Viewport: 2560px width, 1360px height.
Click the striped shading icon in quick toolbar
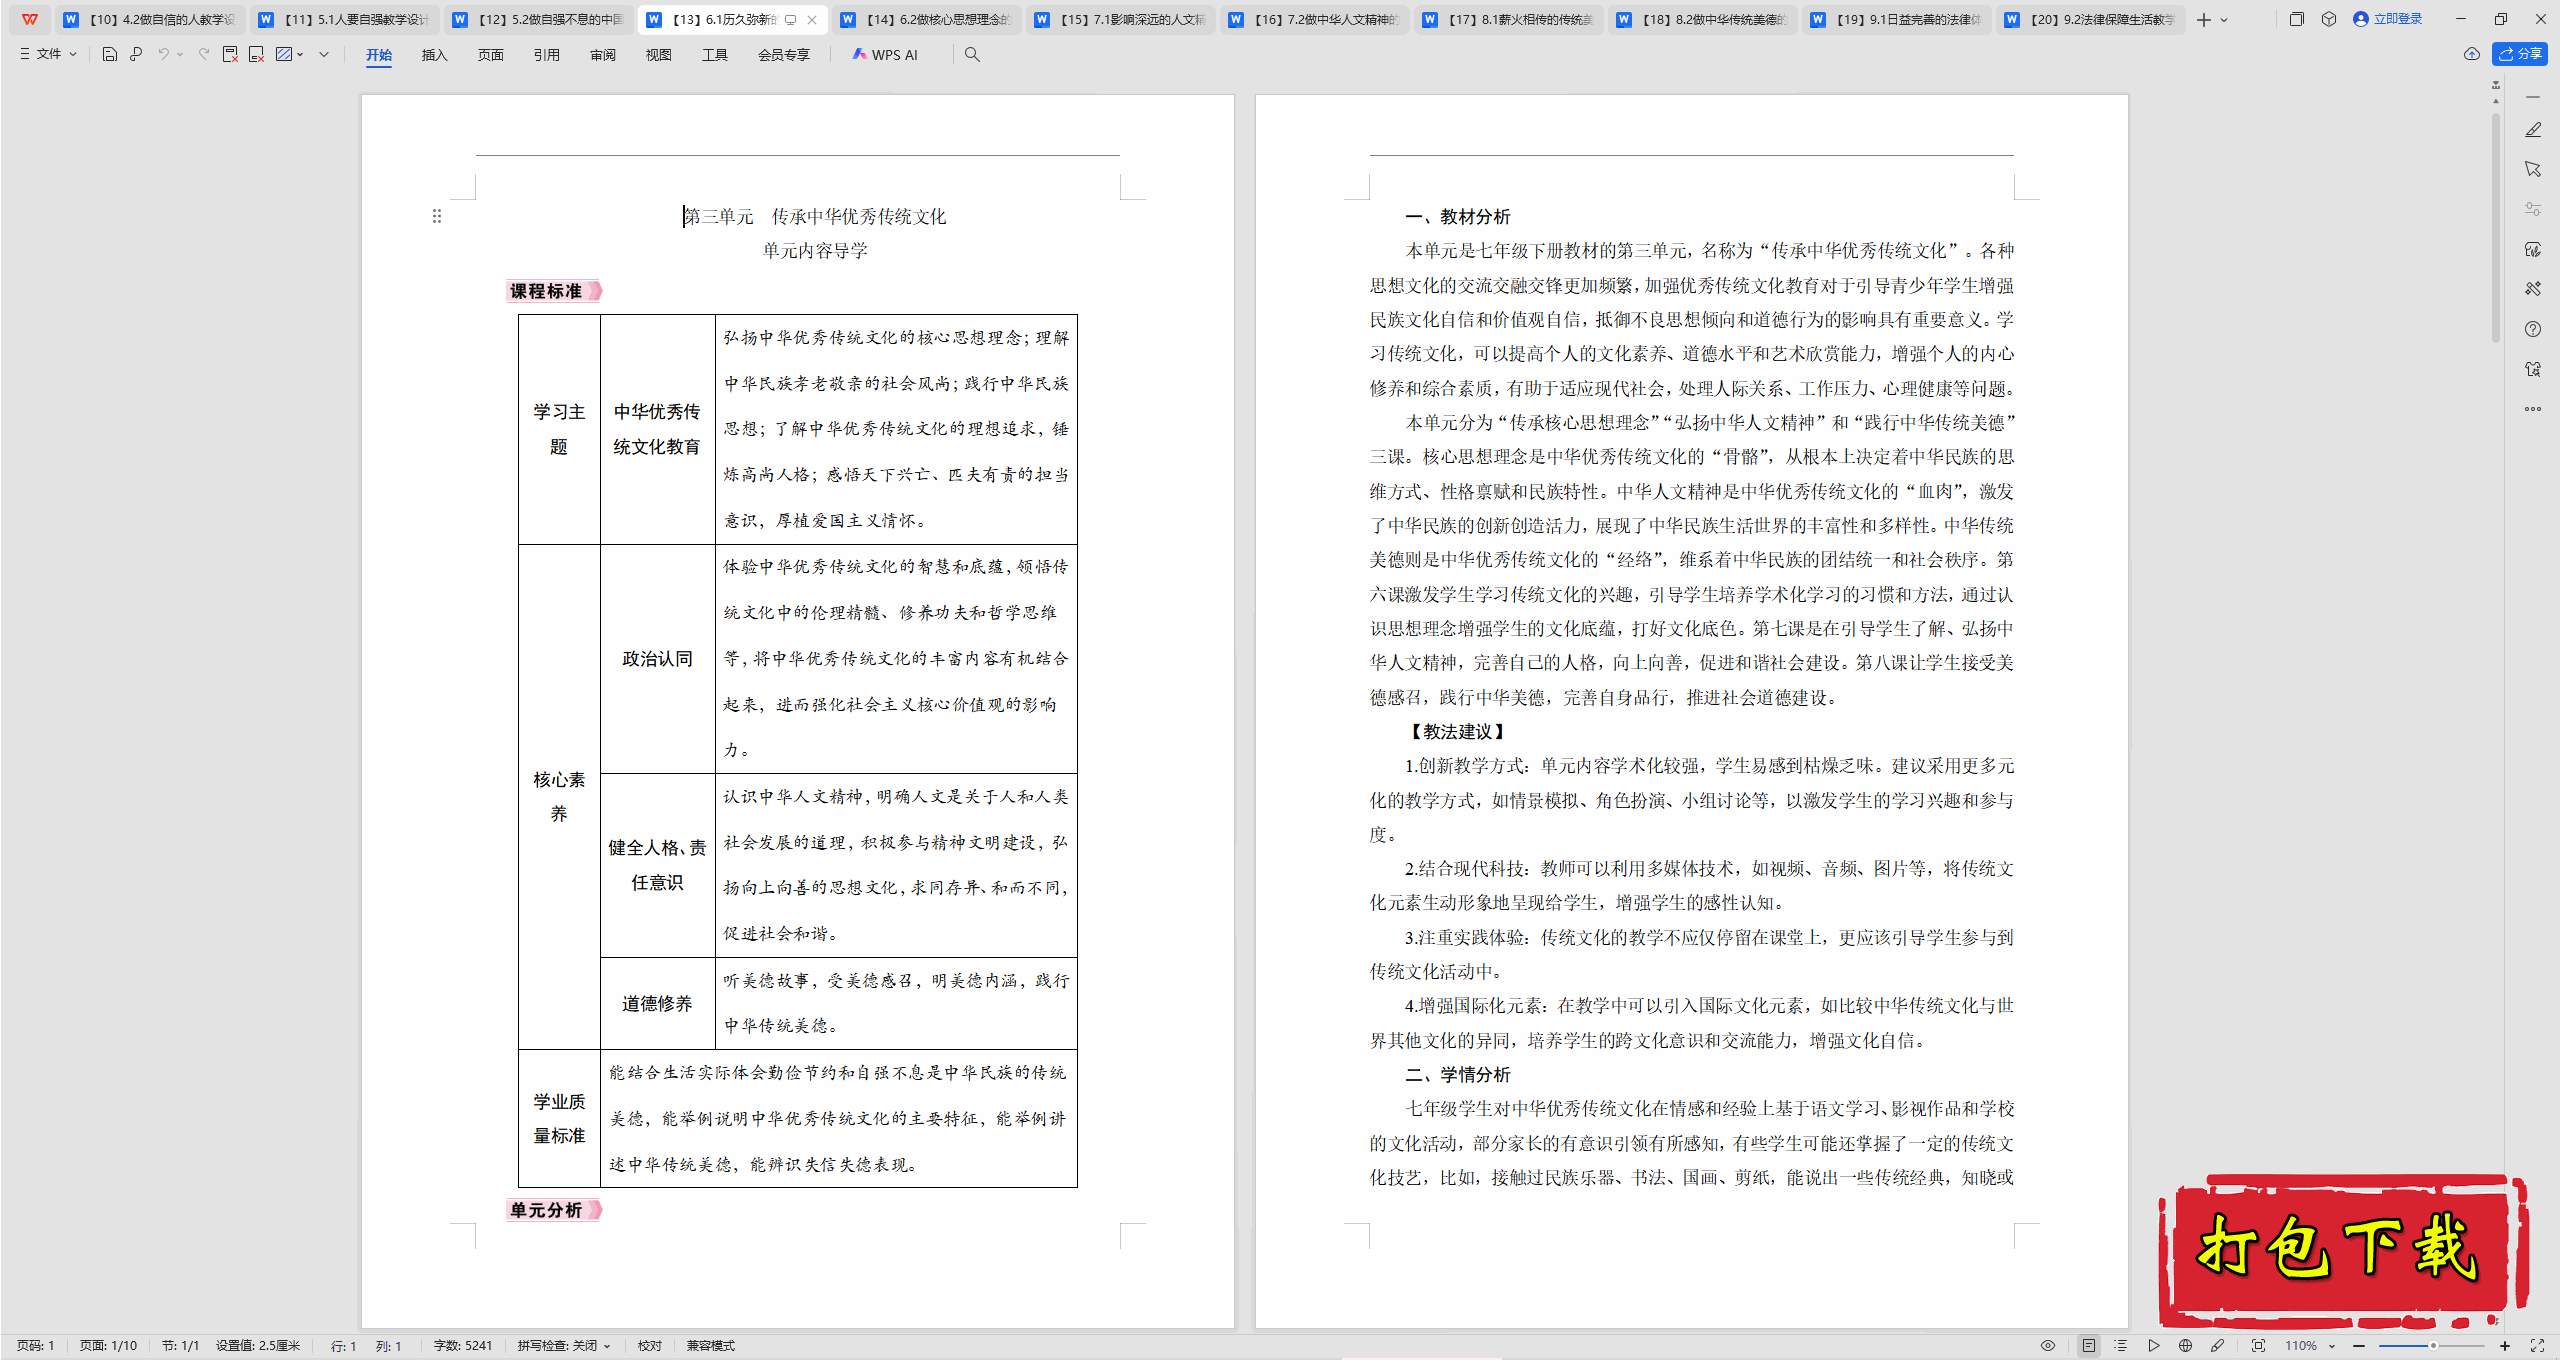point(284,54)
